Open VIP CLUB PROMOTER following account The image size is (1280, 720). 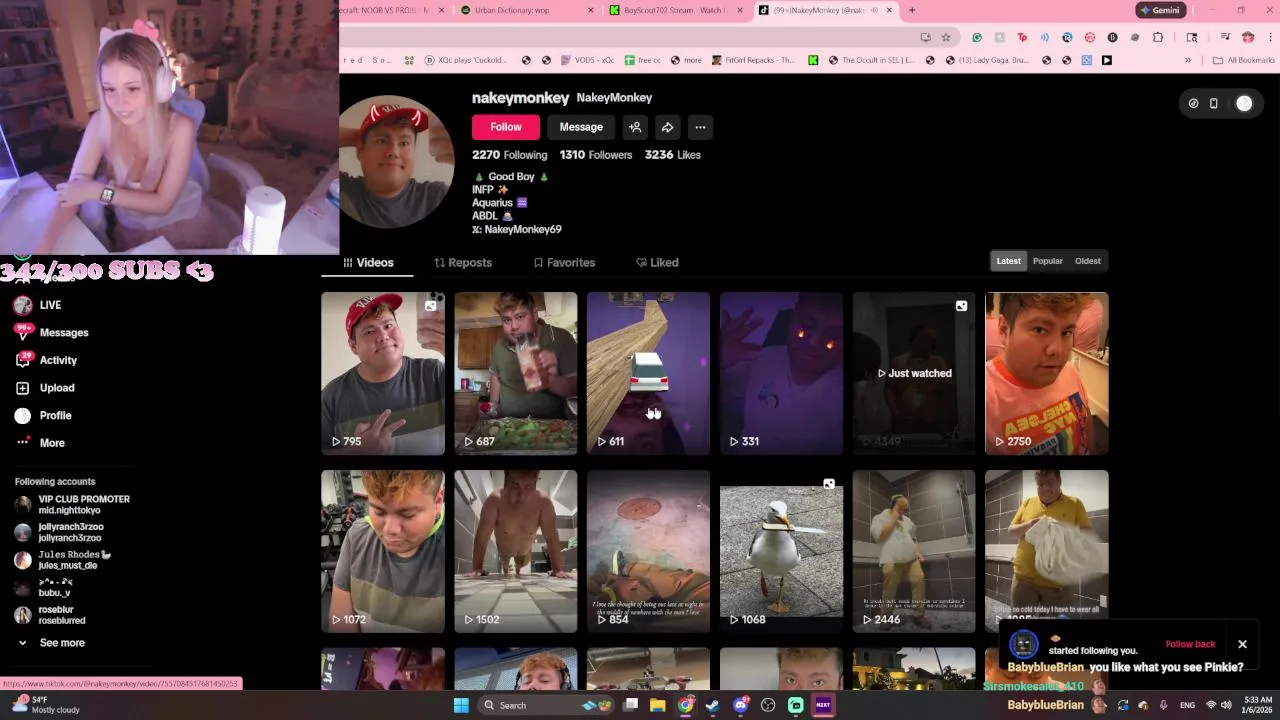(x=73, y=504)
